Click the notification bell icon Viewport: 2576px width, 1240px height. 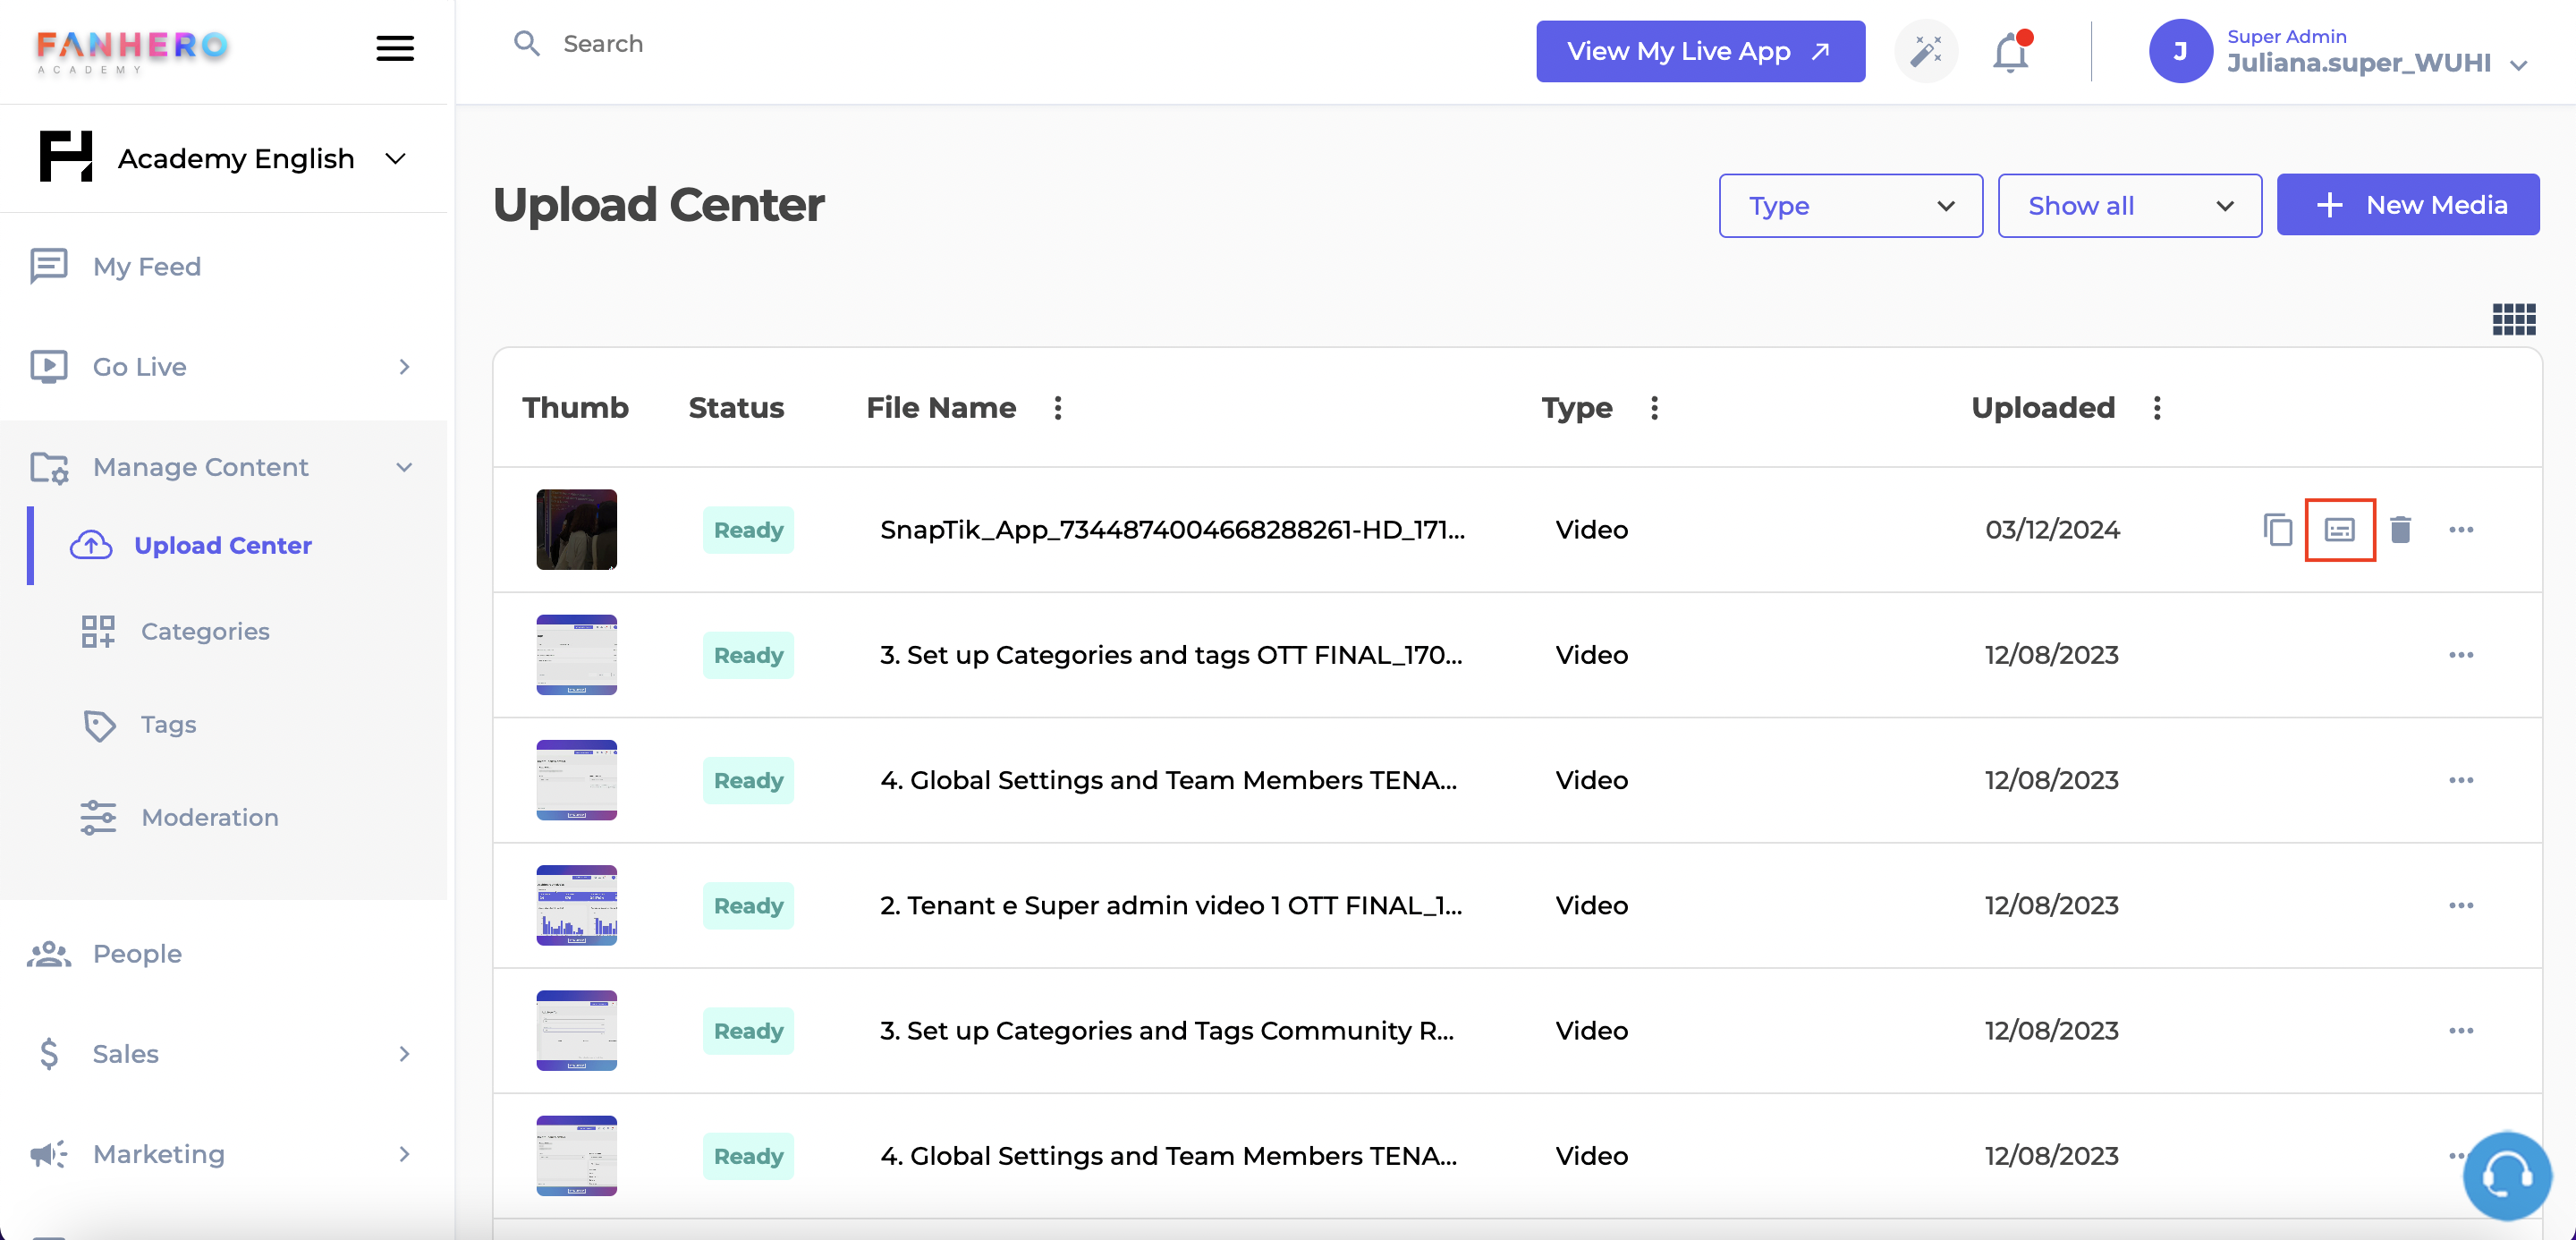point(2011,49)
